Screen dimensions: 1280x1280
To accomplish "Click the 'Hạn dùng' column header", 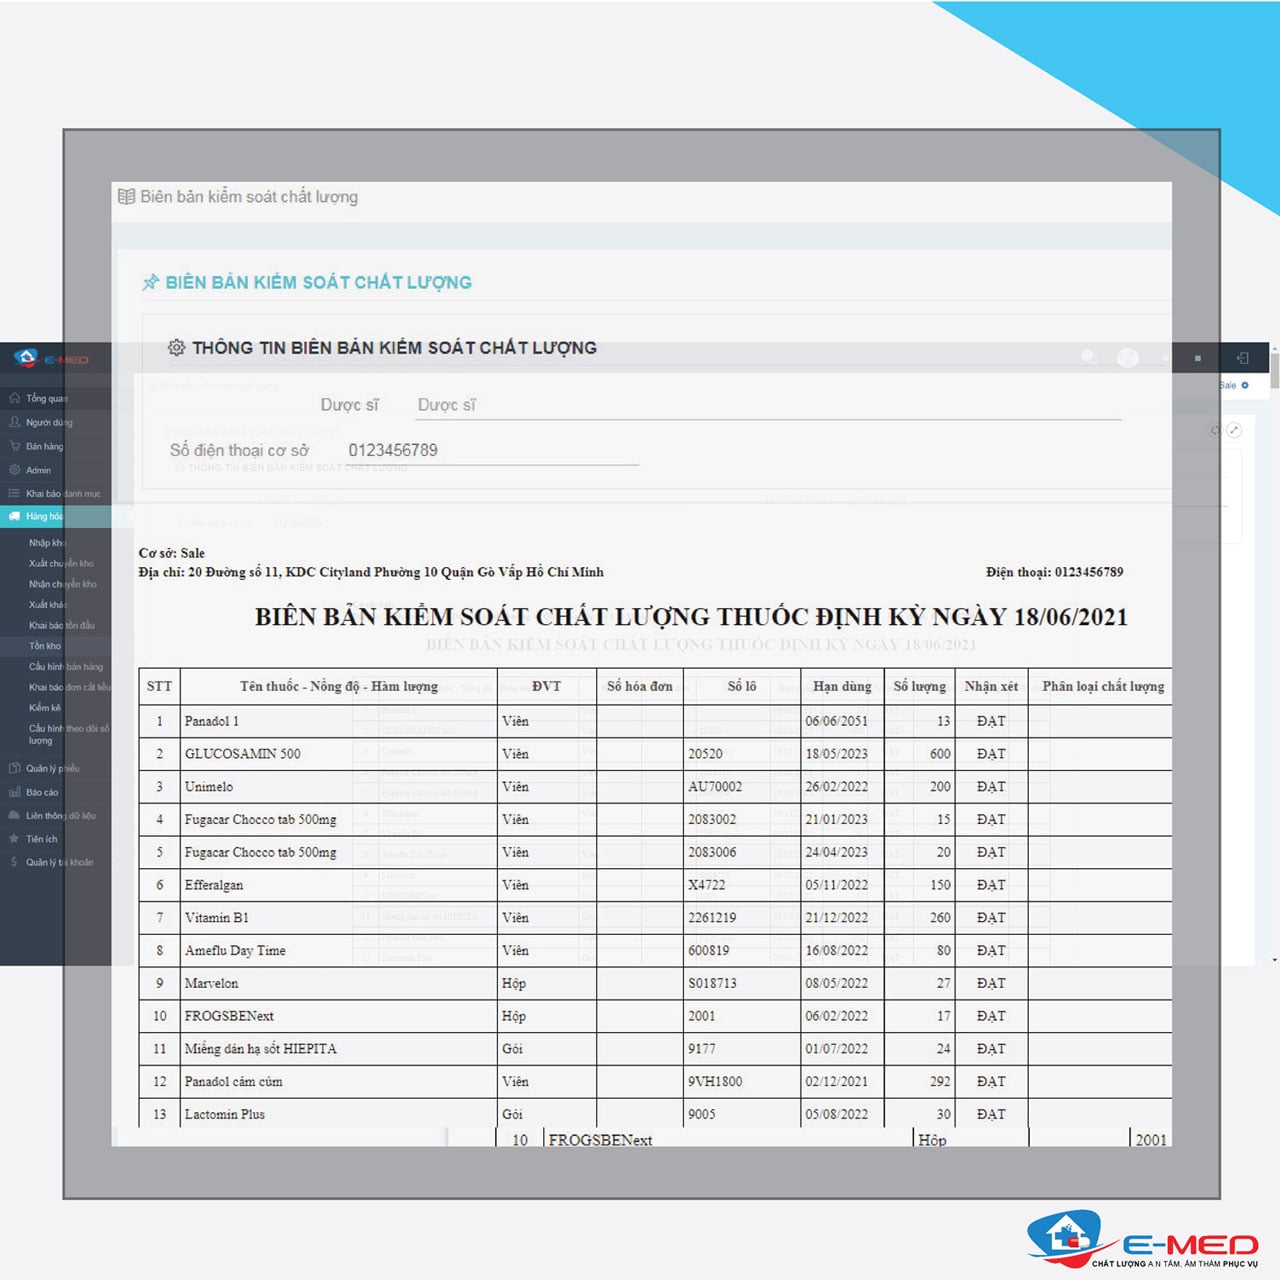I will click(x=842, y=687).
